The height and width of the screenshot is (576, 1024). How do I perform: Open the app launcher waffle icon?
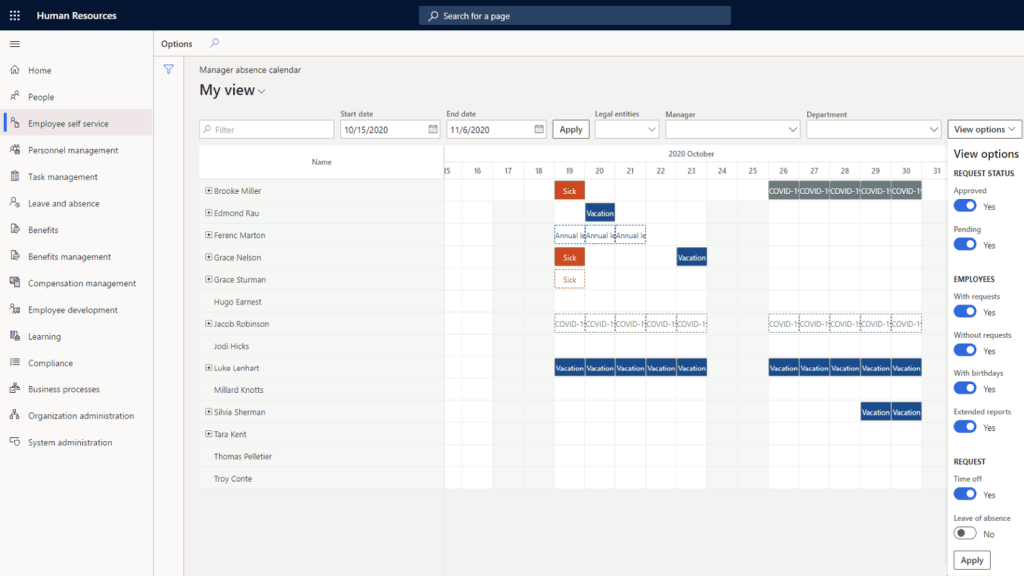click(x=14, y=16)
